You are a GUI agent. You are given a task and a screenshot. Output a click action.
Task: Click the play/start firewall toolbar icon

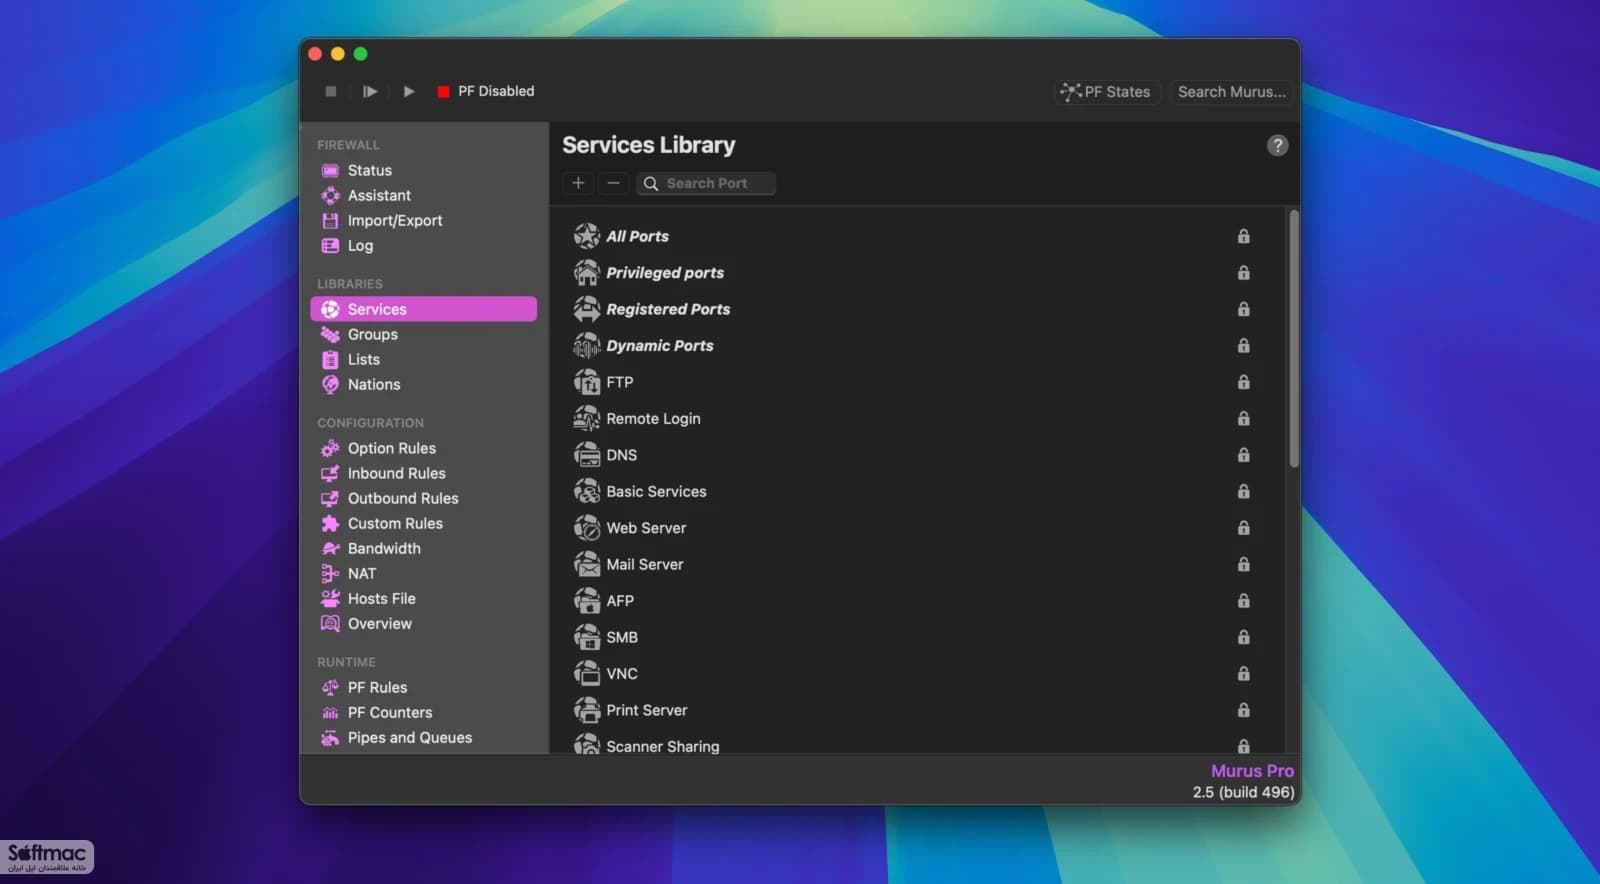tap(409, 91)
